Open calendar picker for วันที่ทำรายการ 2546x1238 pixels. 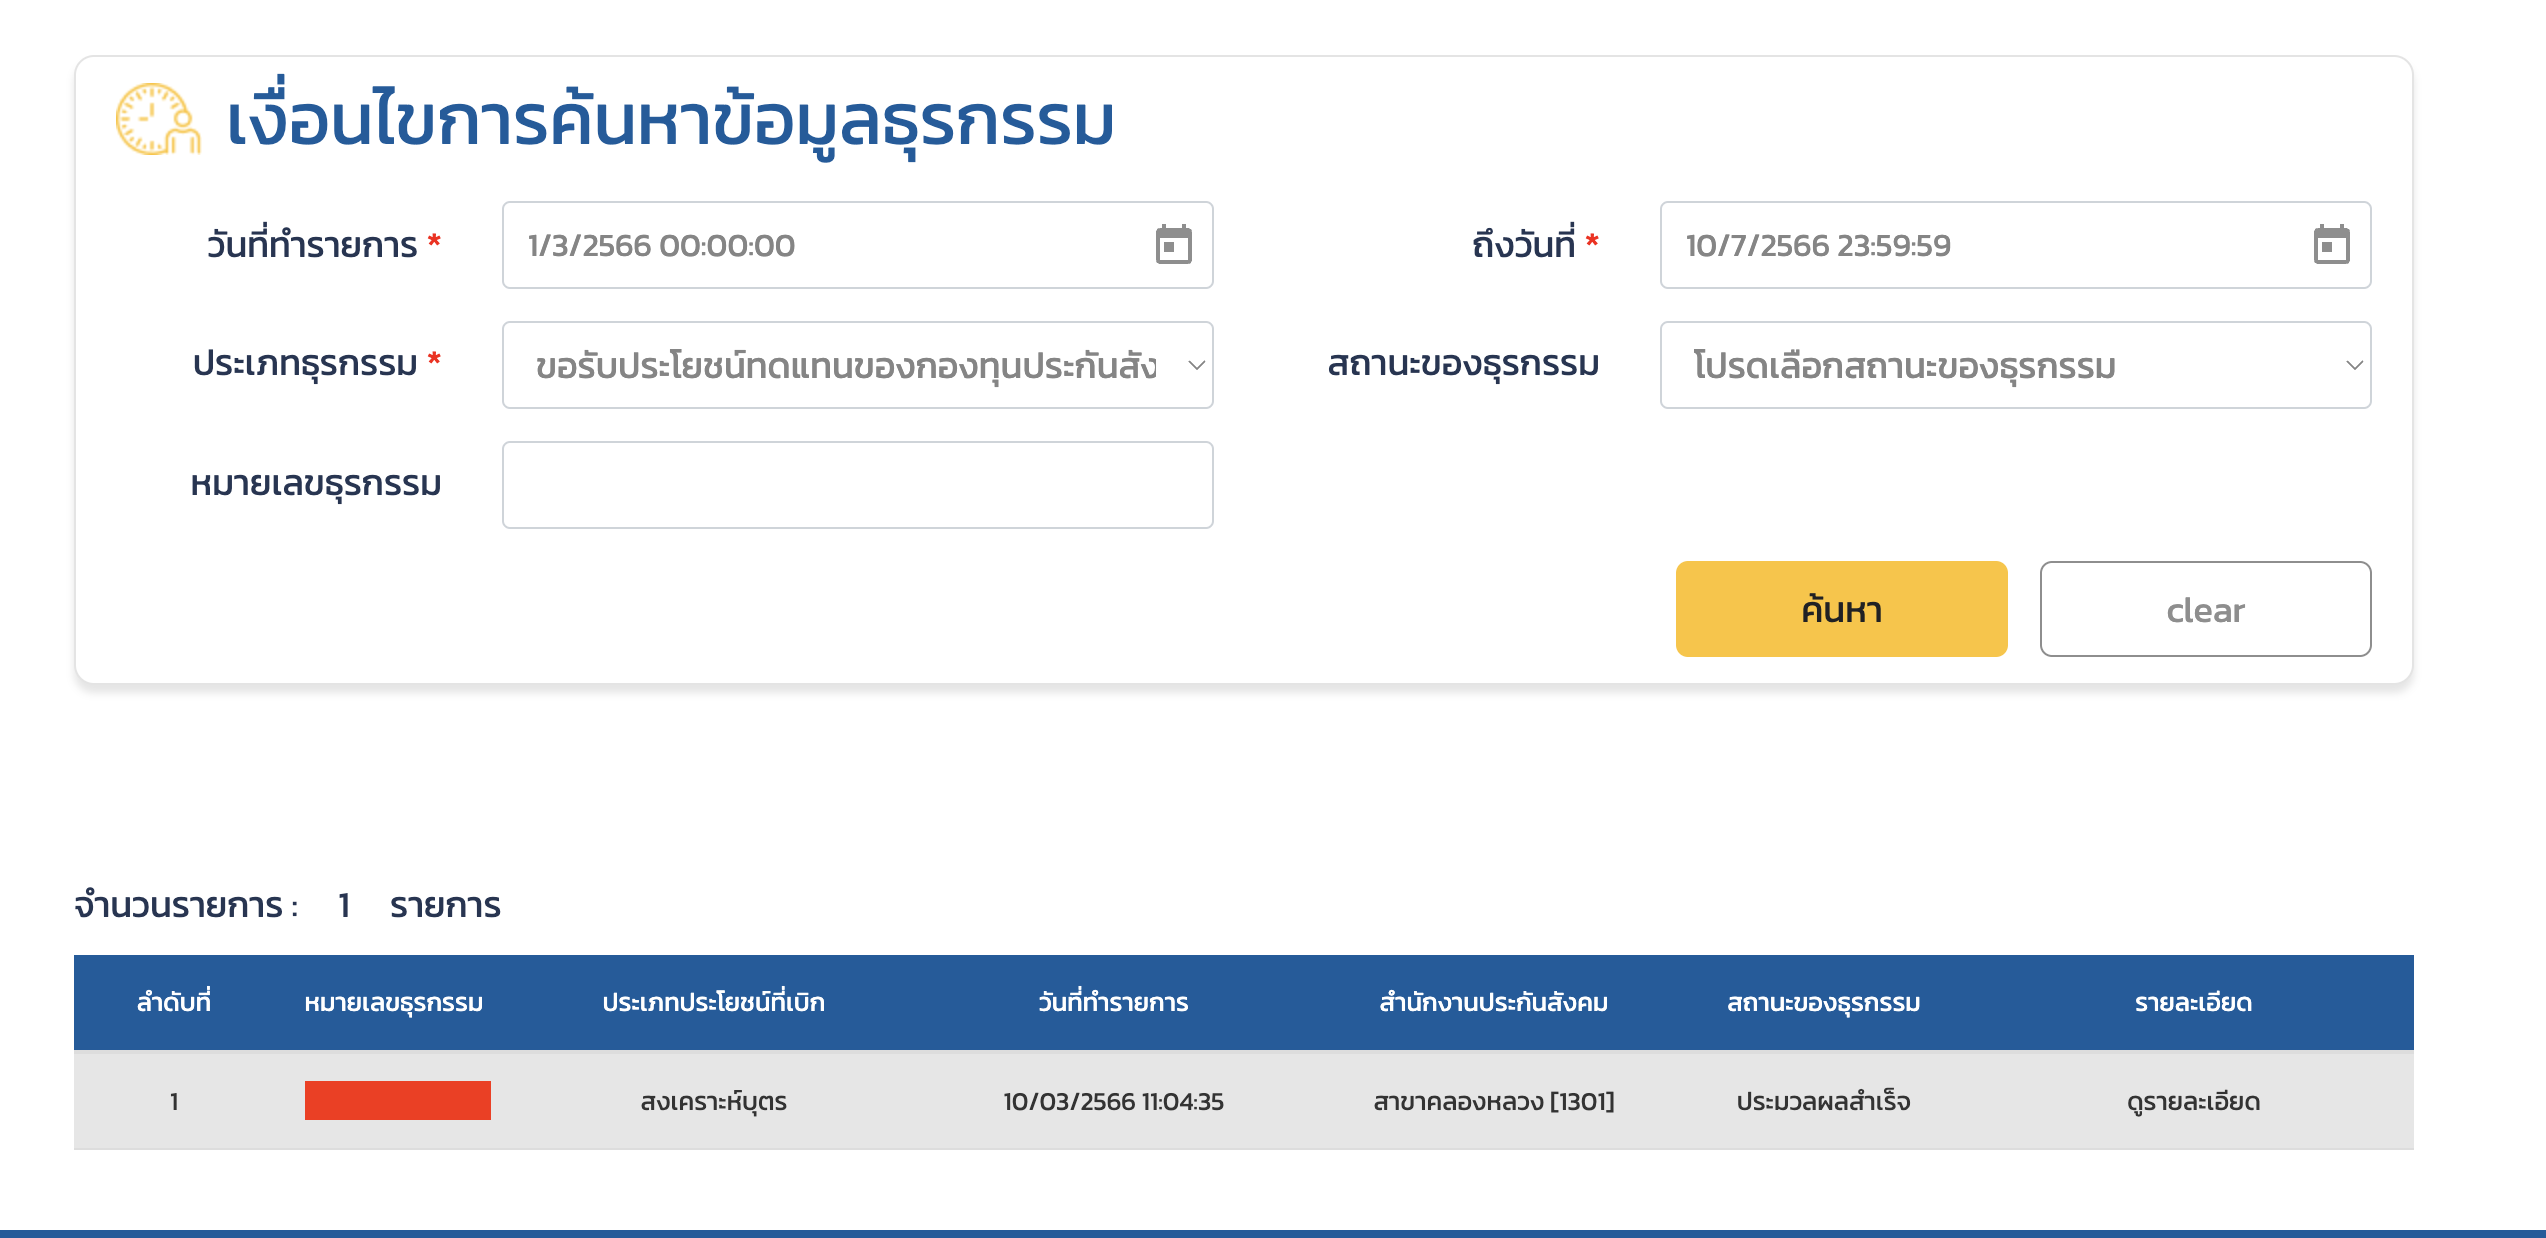tap(1173, 245)
